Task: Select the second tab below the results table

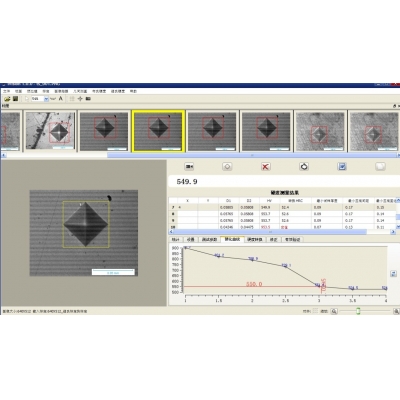Action: (x=191, y=239)
